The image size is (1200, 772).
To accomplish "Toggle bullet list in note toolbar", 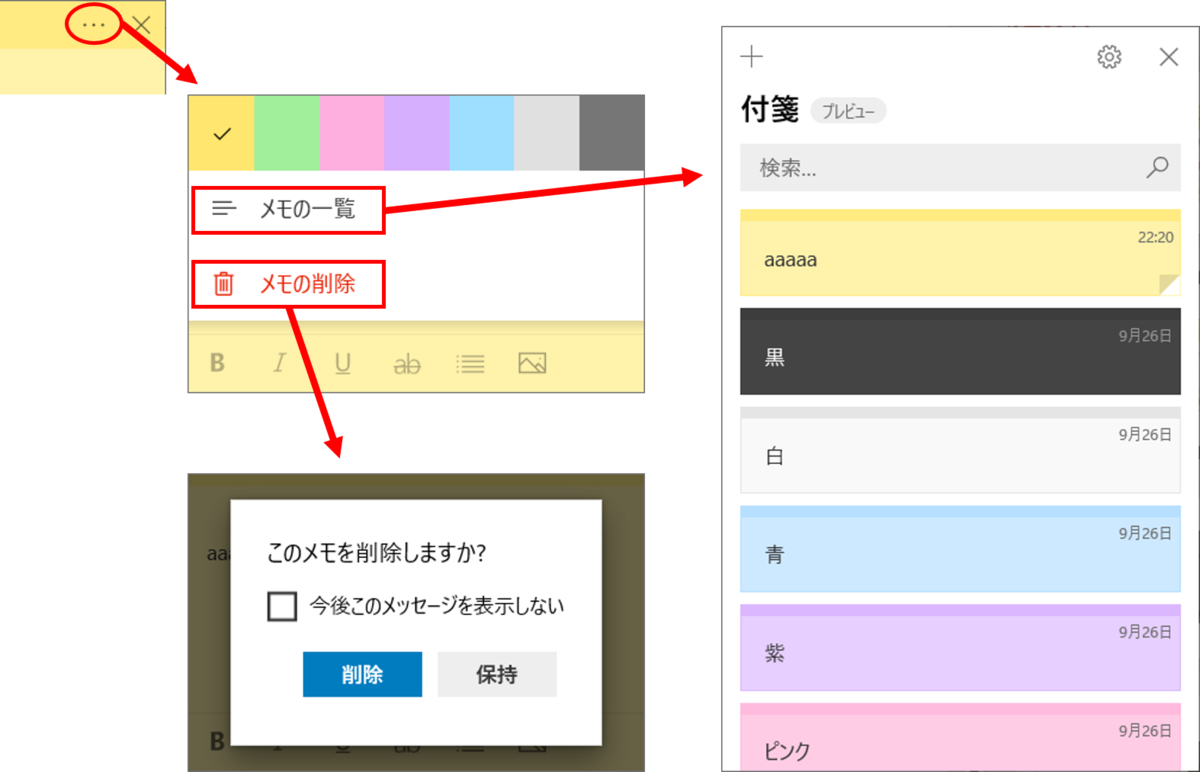I will click(x=470, y=364).
